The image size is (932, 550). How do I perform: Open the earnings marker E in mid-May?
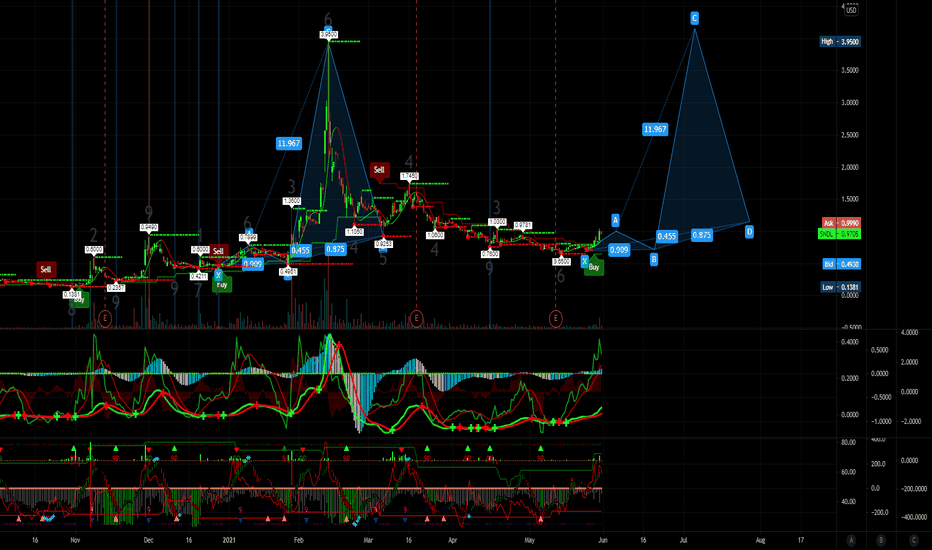(556, 319)
